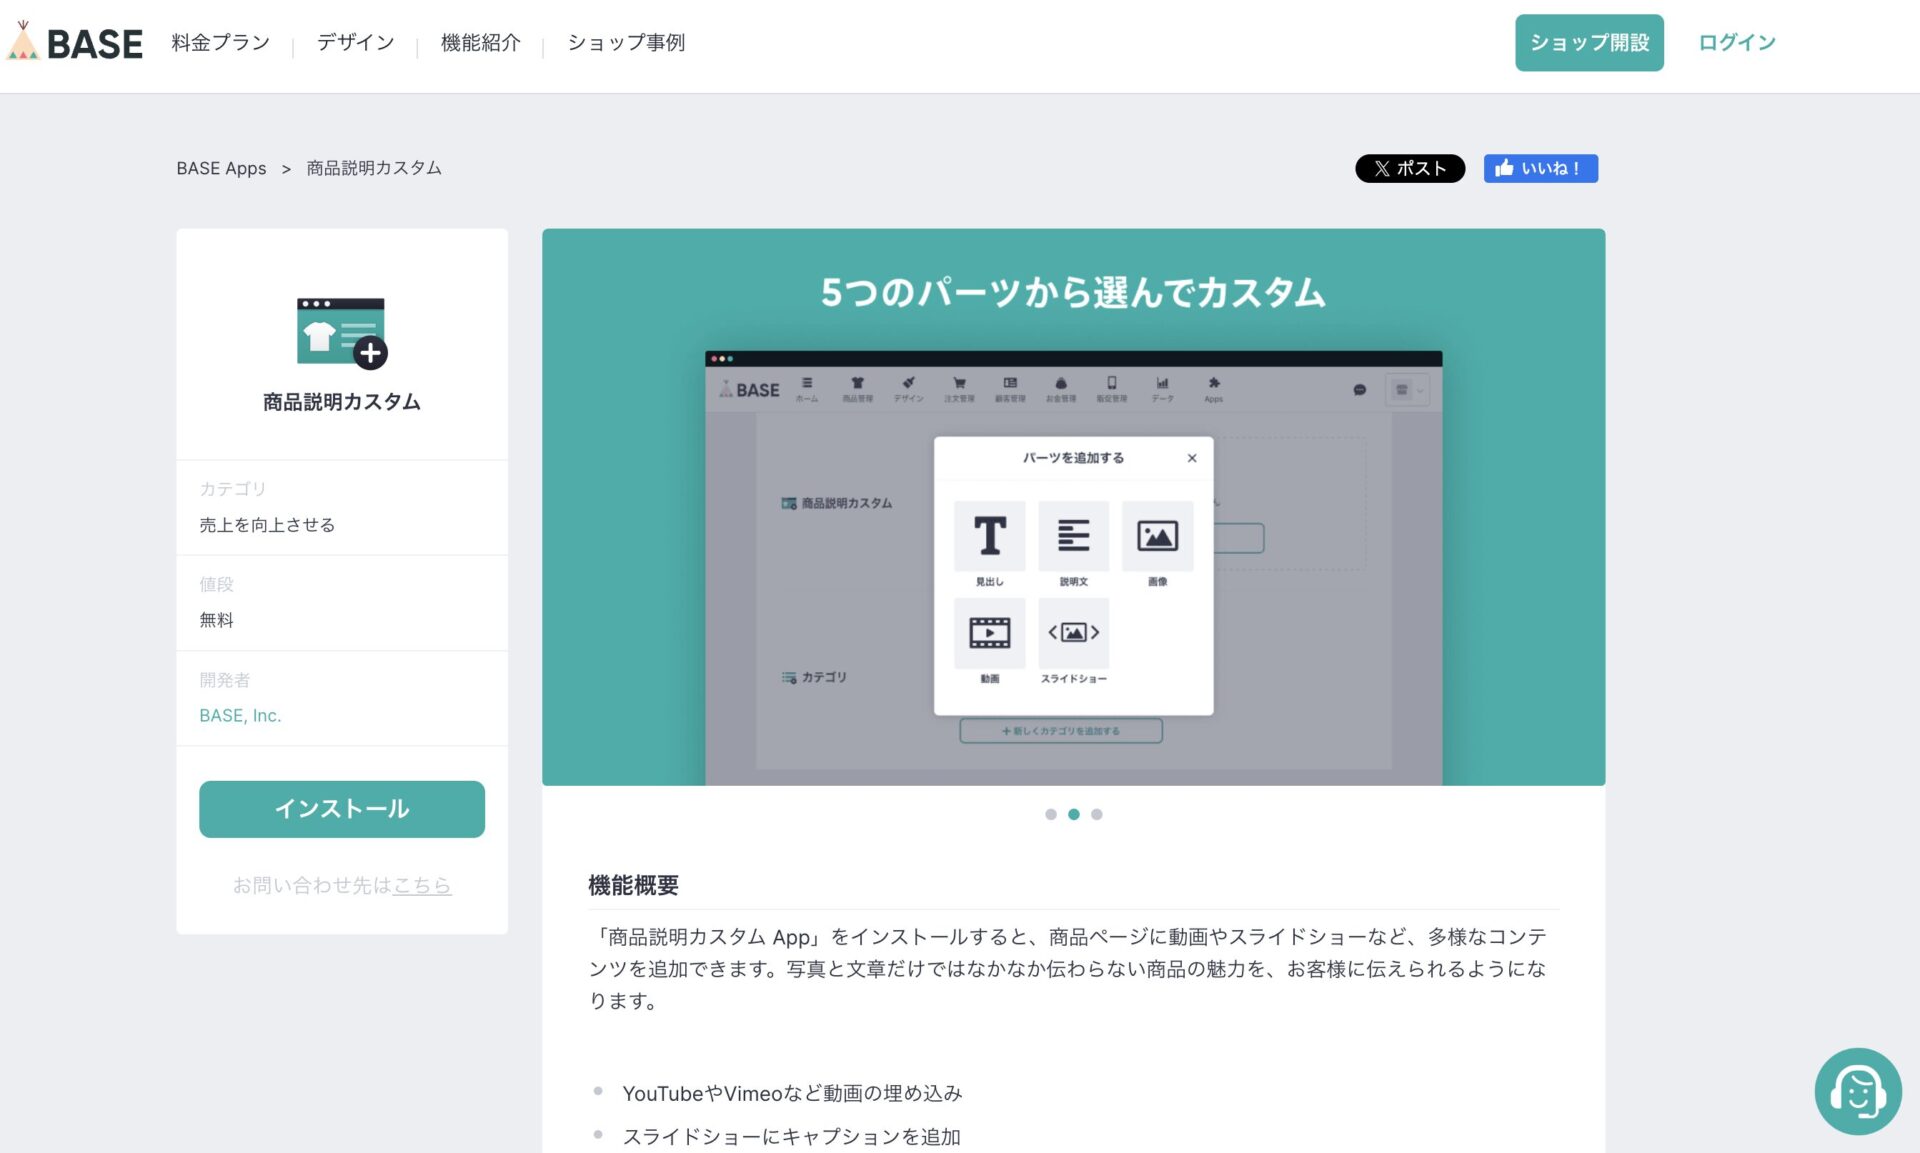Open the chat support icon

1857,1091
